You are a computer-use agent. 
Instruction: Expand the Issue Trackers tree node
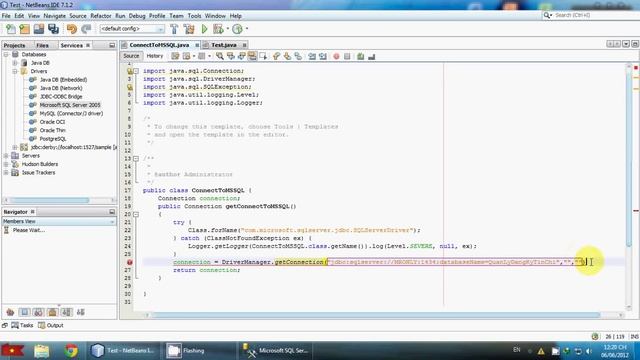pos(6,173)
